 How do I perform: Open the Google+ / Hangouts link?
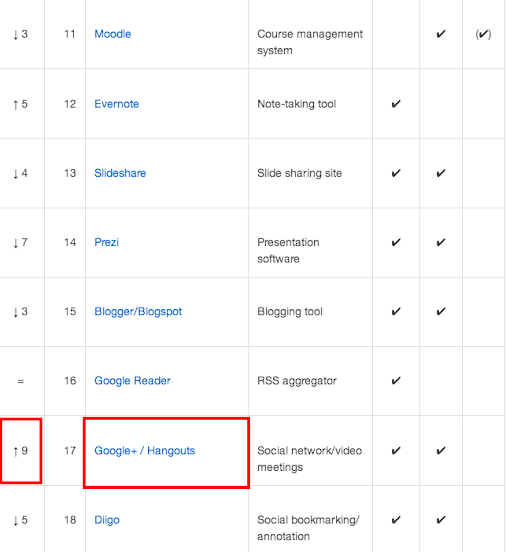pos(145,451)
